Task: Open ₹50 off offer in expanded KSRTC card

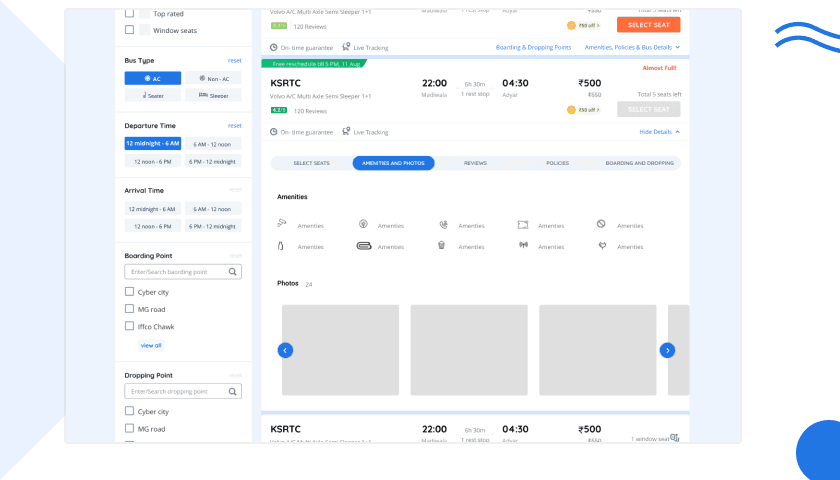Action: (589, 110)
